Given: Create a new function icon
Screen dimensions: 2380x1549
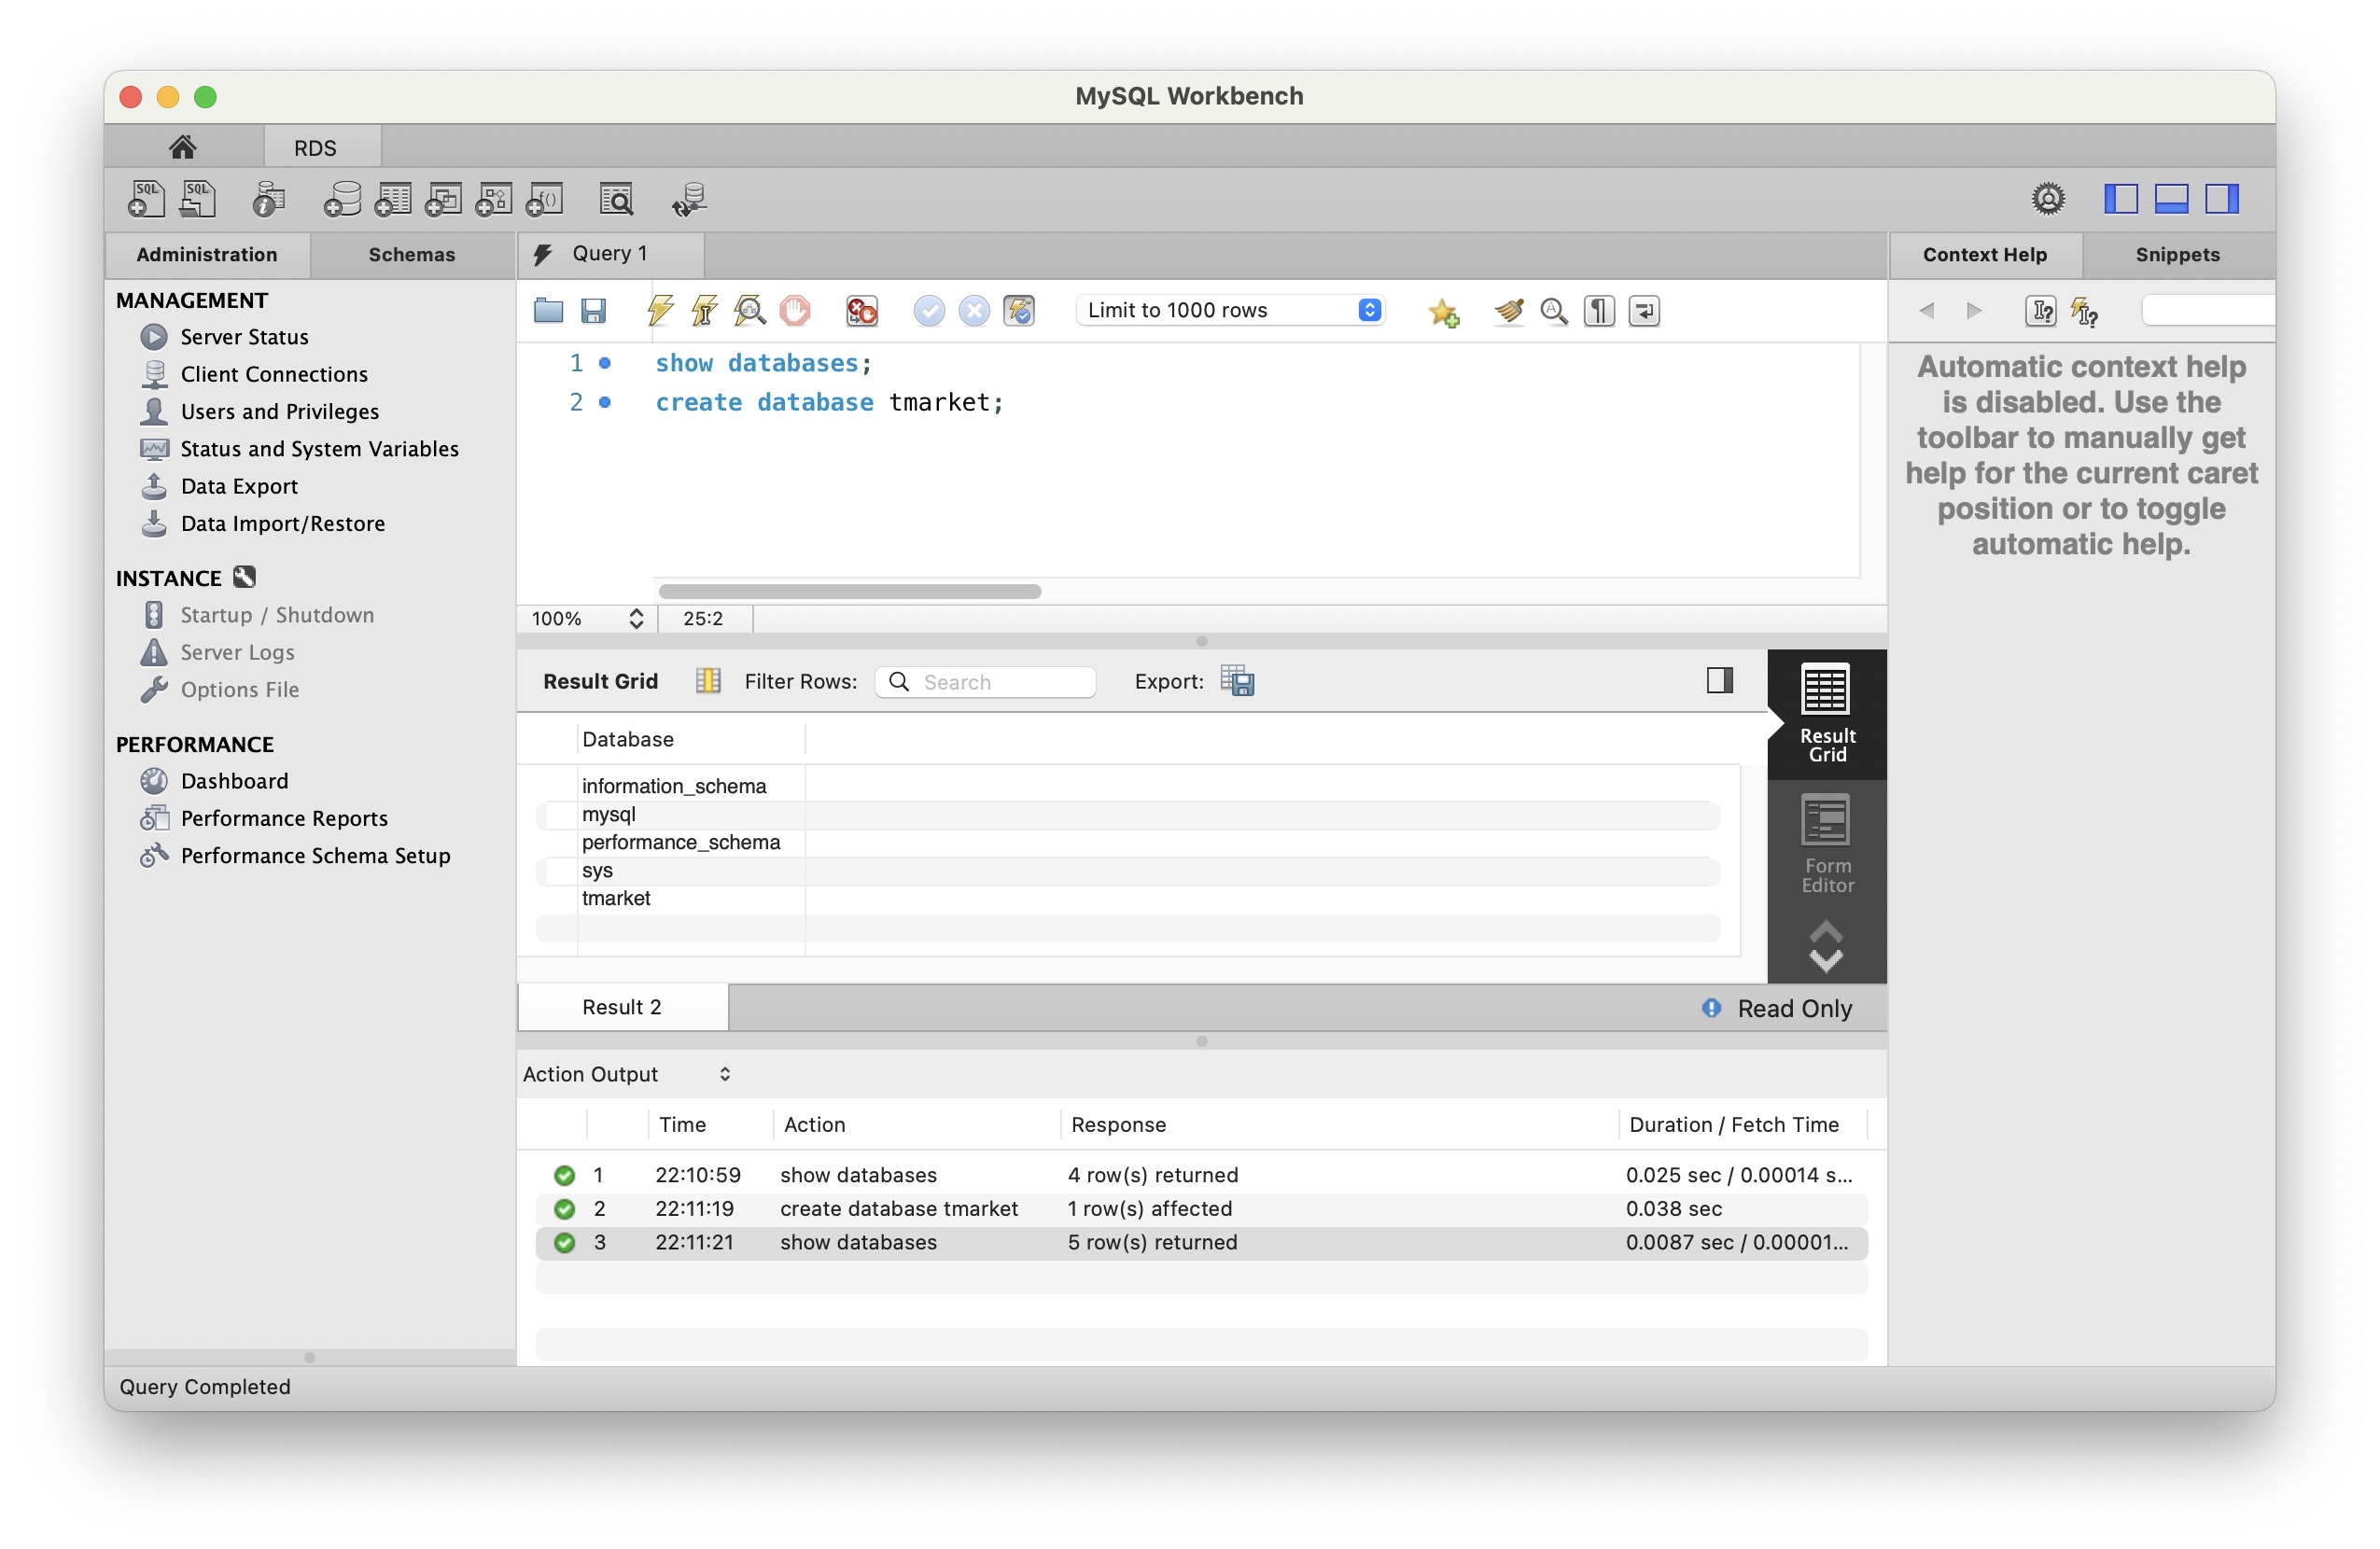Looking at the screenshot, I should point(545,199).
